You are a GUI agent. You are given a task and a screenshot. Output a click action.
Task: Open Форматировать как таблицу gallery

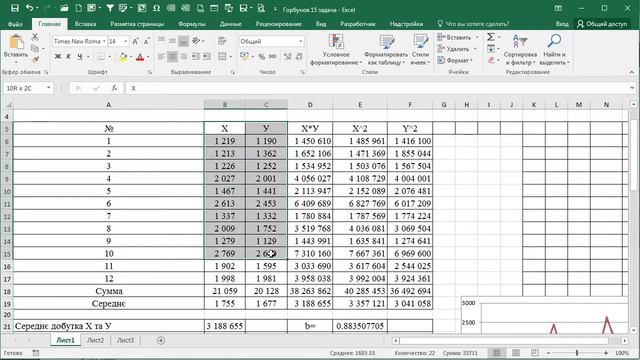386,50
